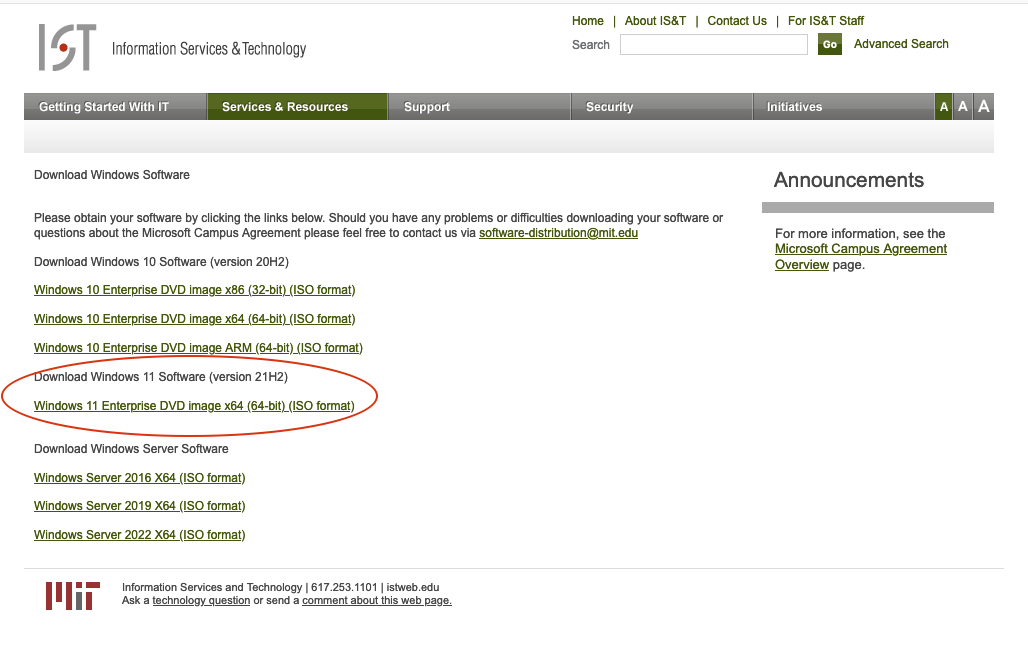Open Advanced Search
This screenshot has height=653, width=1028.
click(901, 44)
